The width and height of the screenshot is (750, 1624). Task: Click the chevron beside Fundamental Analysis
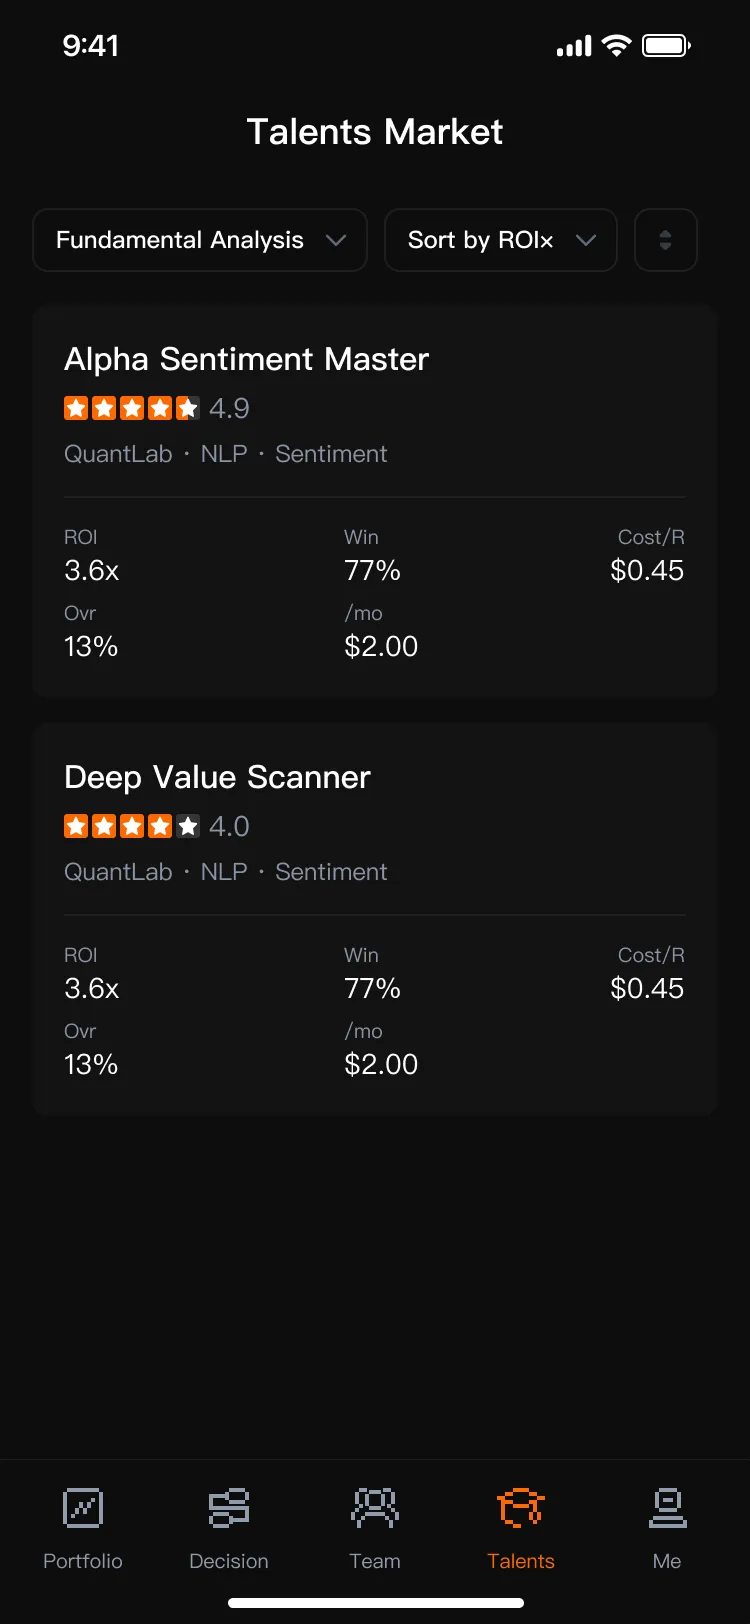coord(336,240)
